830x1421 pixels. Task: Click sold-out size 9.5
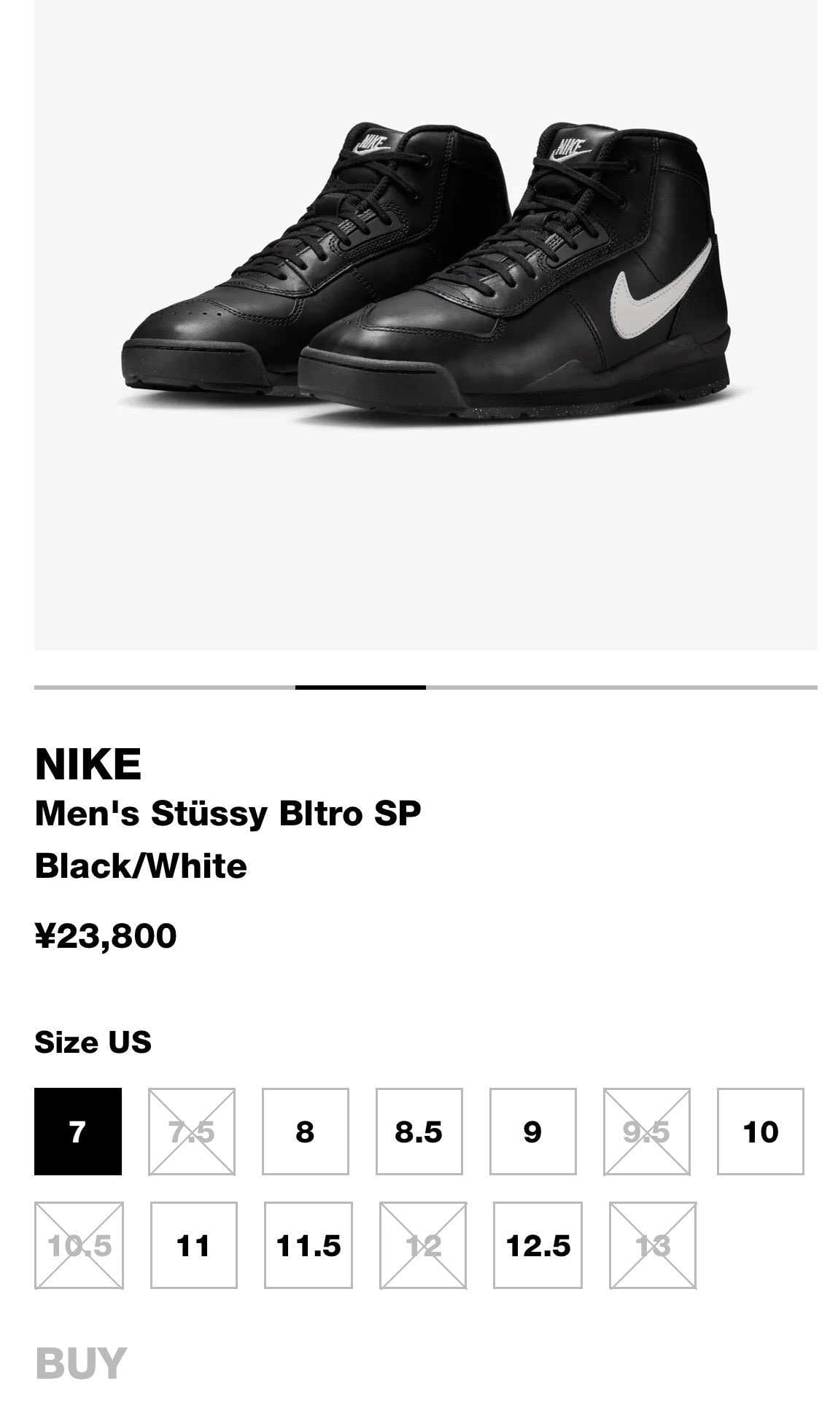coord(646,1131)
